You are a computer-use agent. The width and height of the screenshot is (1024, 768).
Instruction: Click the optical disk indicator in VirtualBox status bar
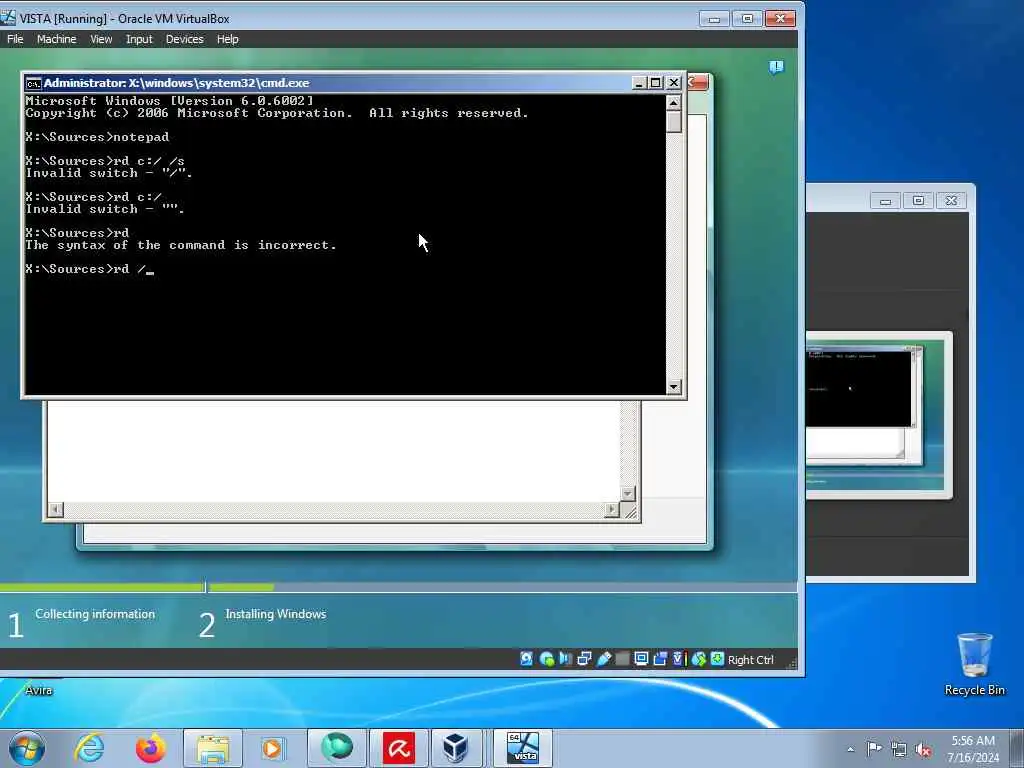(x=547, y=659)
